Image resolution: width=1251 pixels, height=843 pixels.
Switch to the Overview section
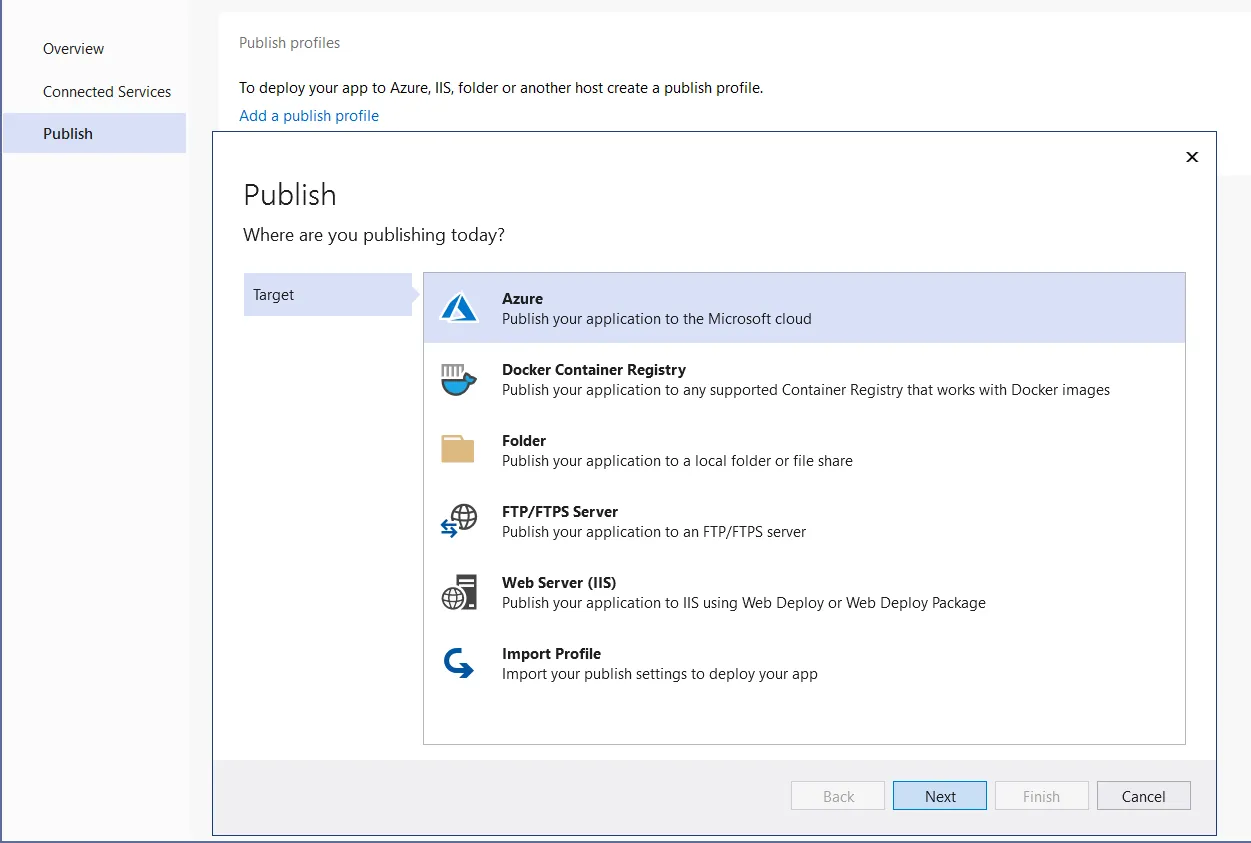pyautogui.click(x=73, y=48)
